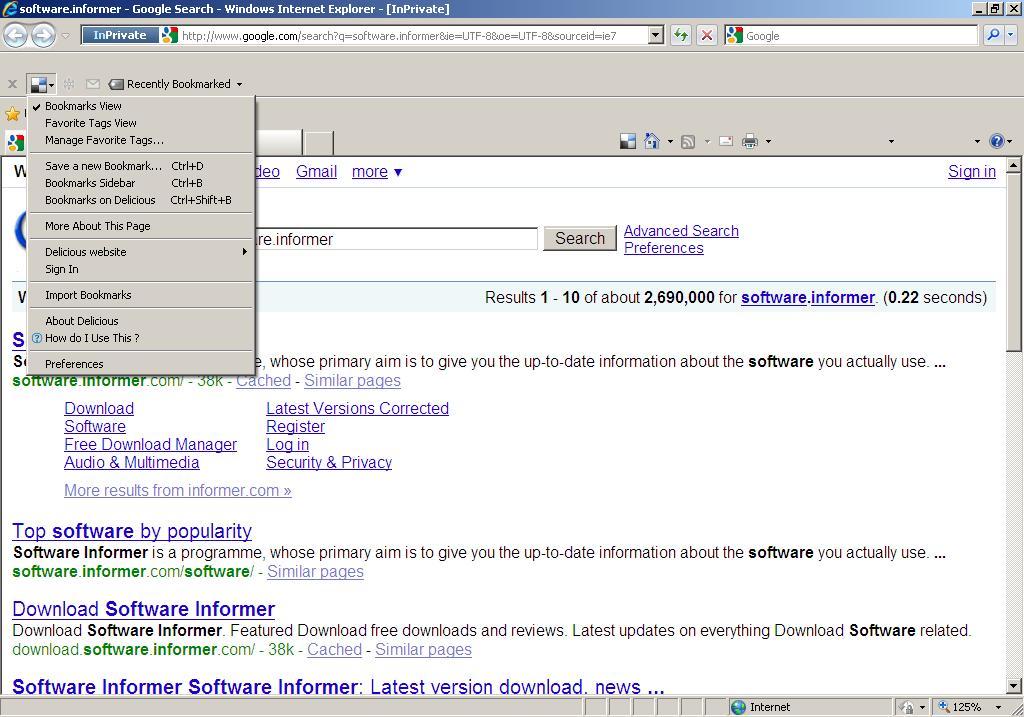
Task: Click the Delicious logo icon on the bookmarks toolbar
Action: (x=38, y=84)
